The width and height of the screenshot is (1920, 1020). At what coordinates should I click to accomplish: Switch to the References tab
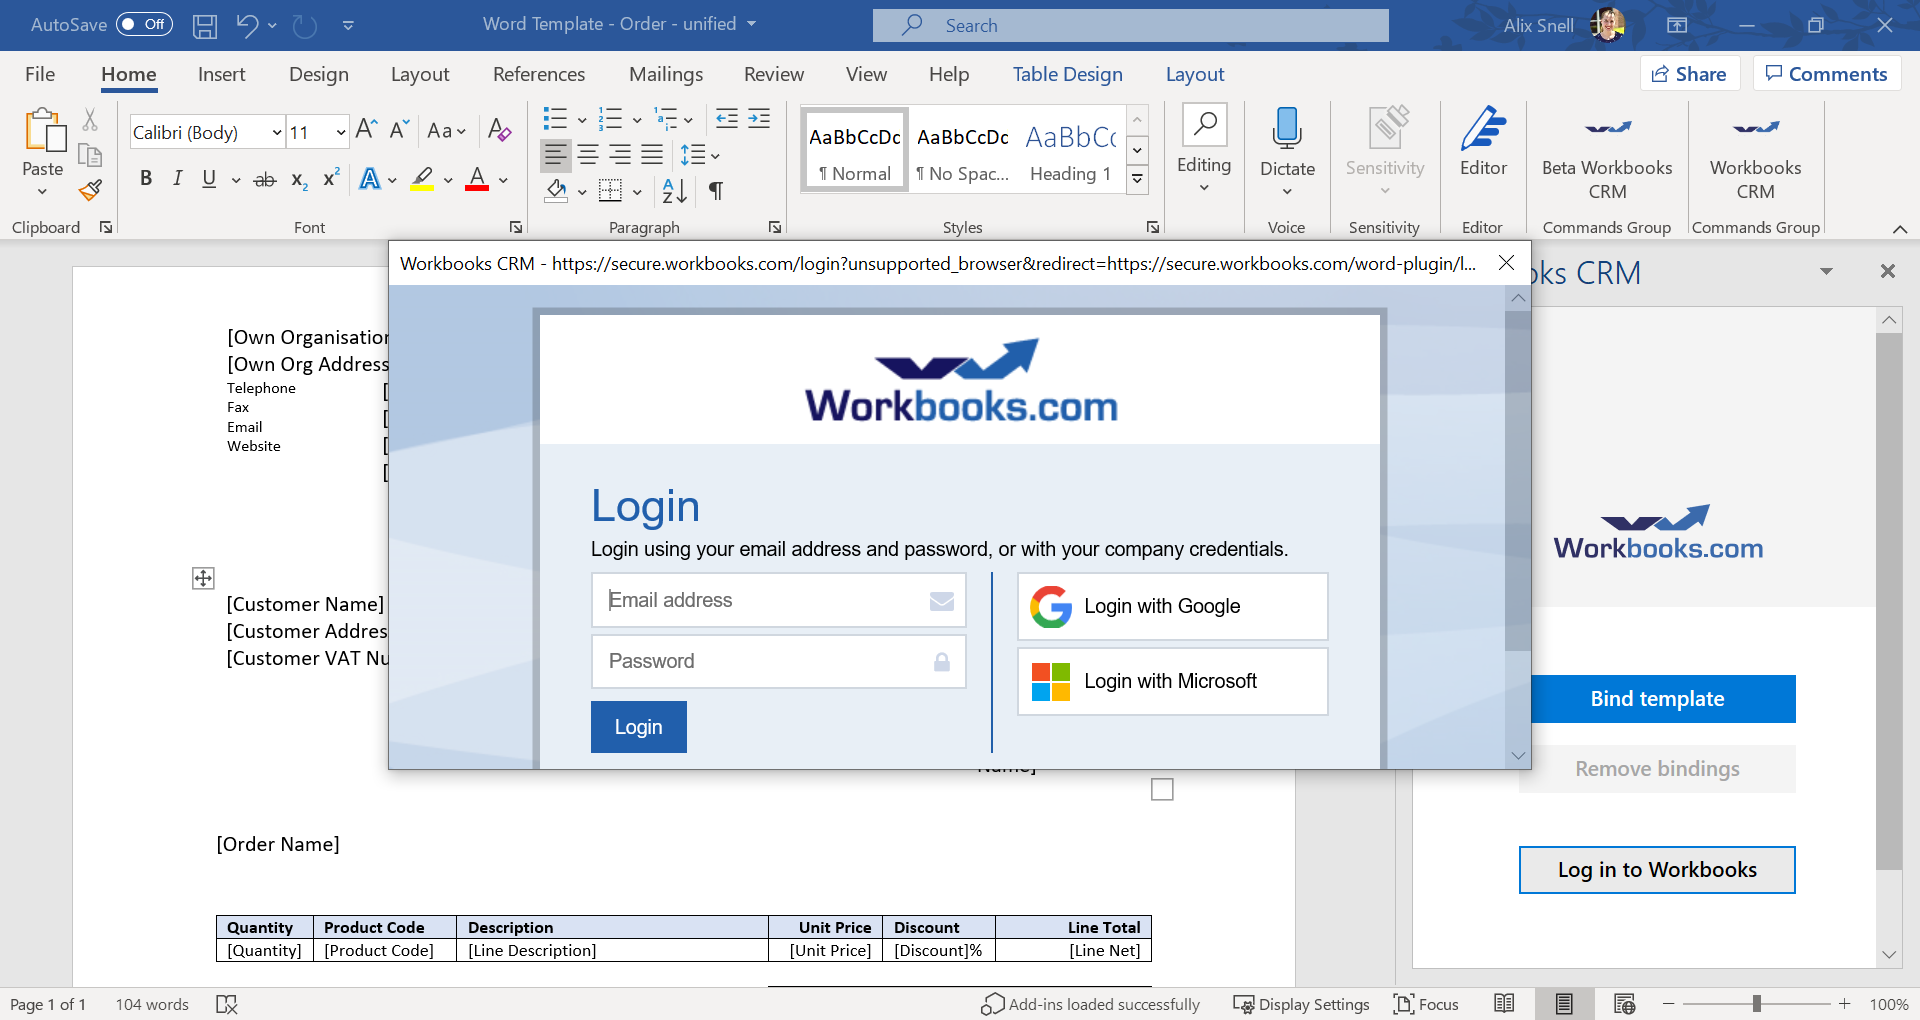click(539, 74)
